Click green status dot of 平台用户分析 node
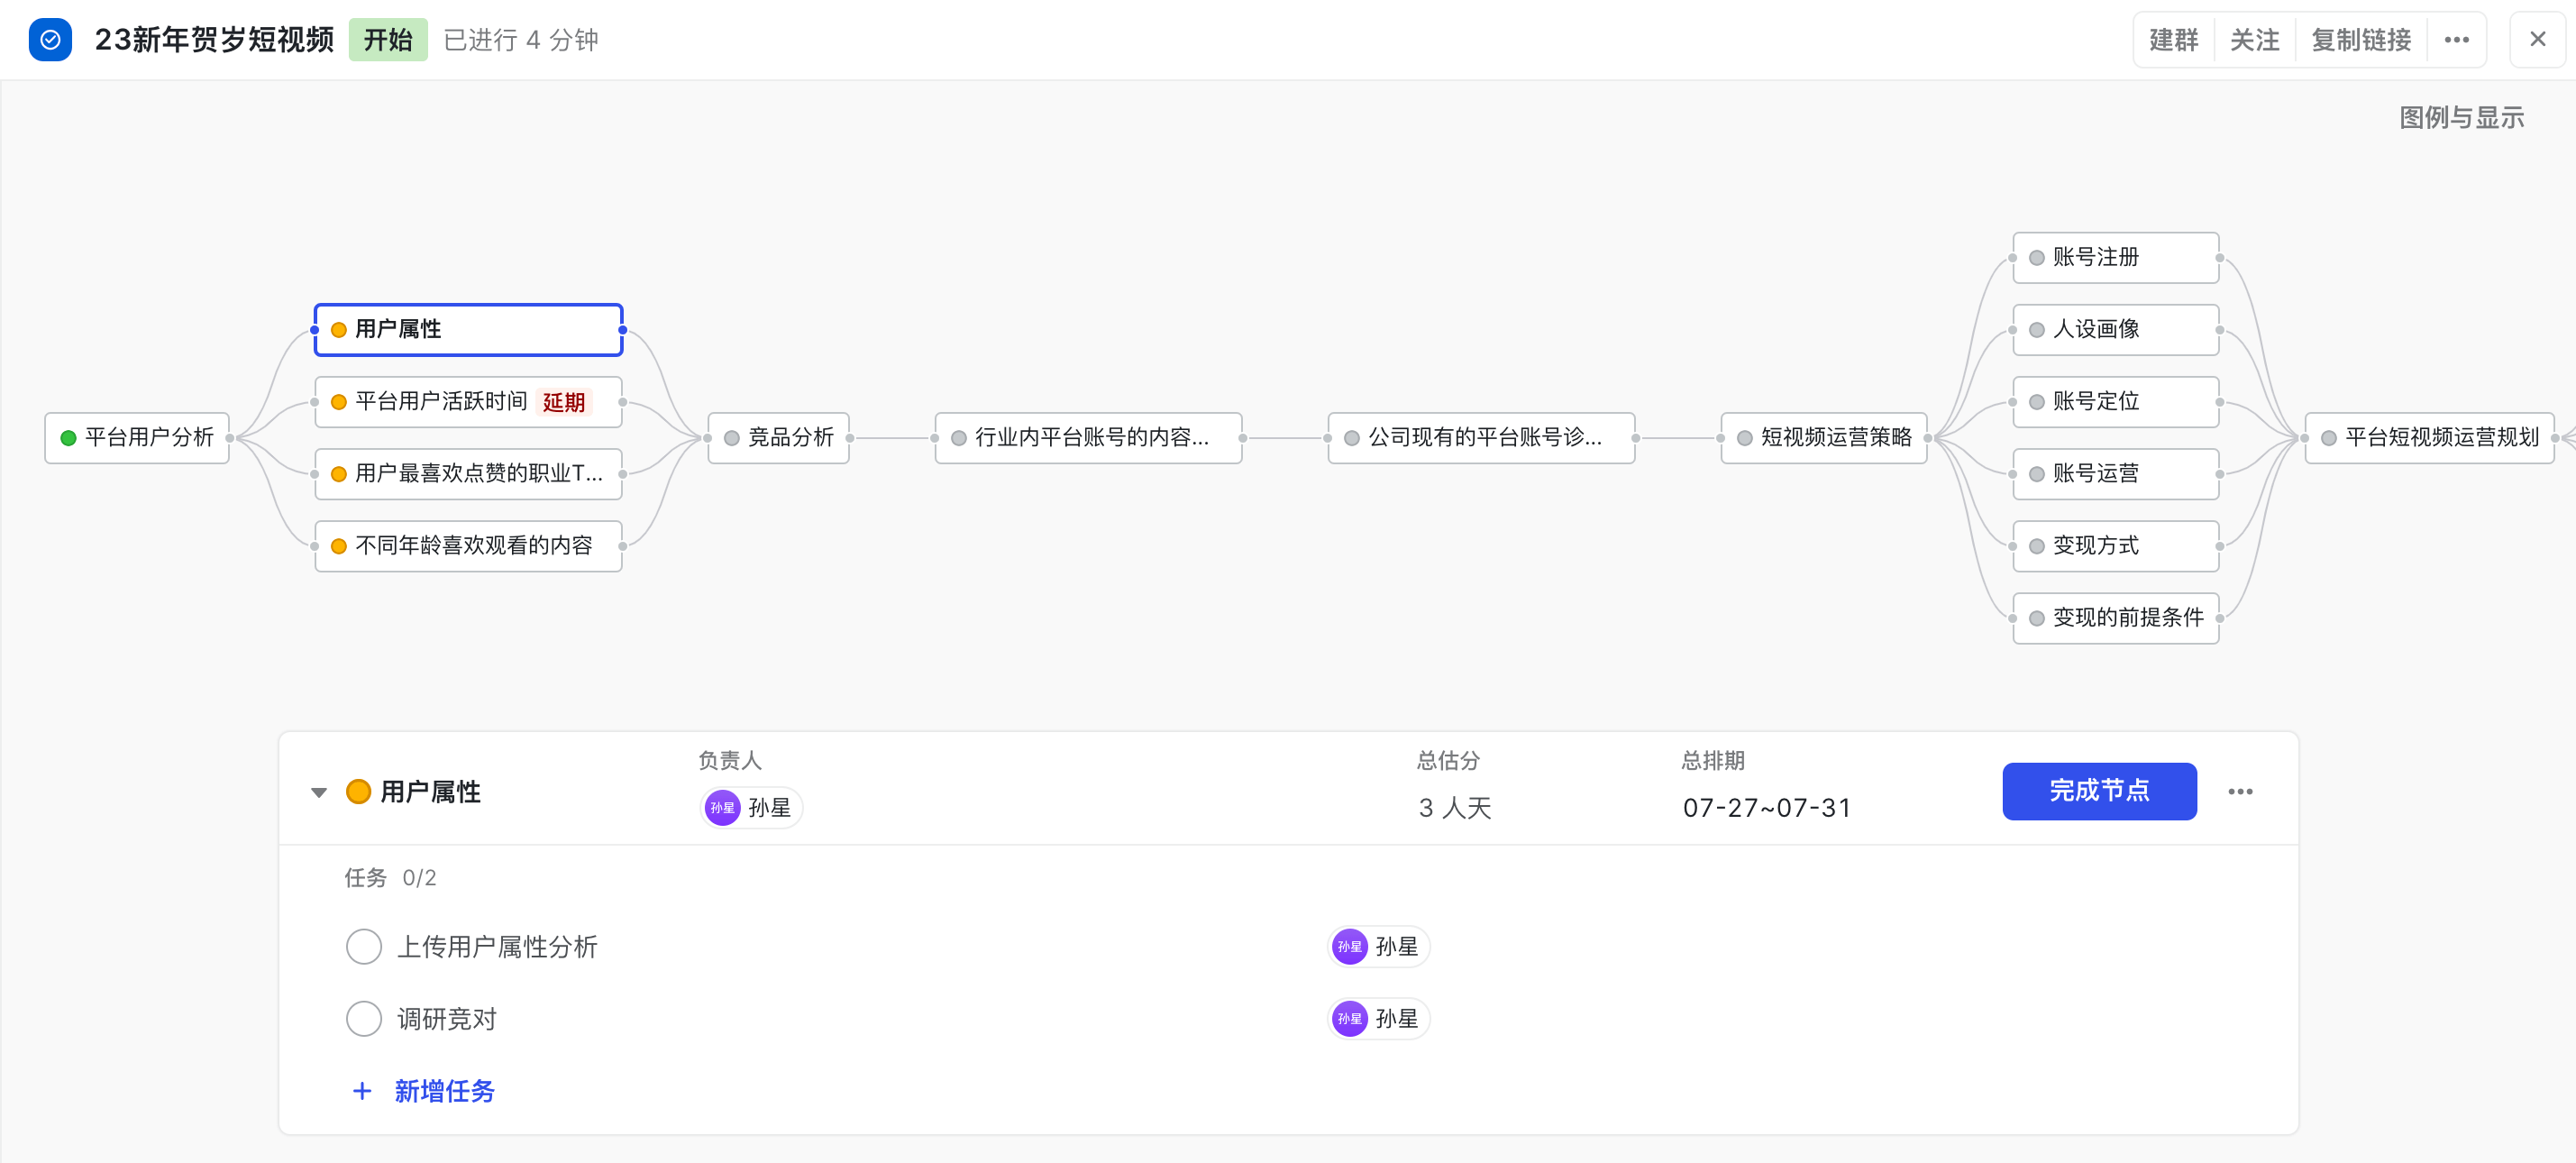Image resolution: width=2576 pixels, height=1163 pixels. point(69,438)
